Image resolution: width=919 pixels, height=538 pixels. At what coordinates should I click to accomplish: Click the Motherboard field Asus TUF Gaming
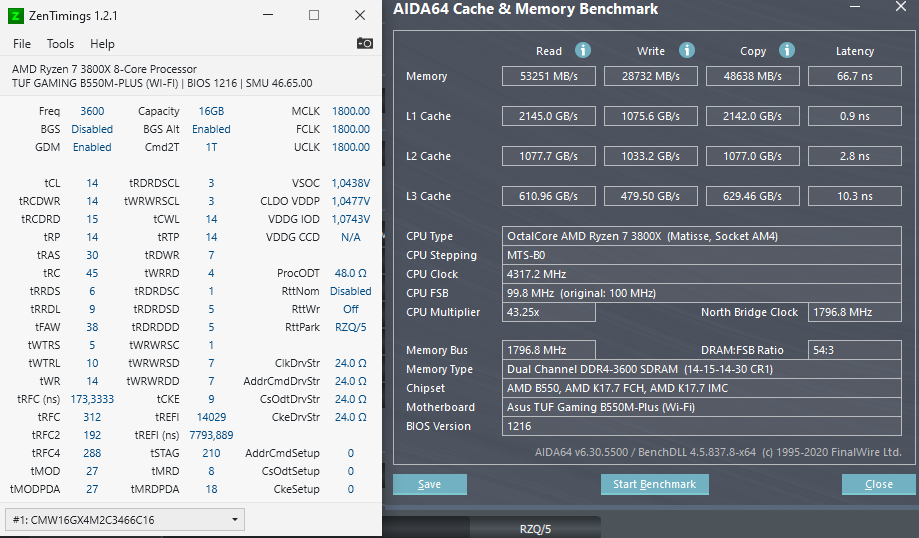(702, 407)
